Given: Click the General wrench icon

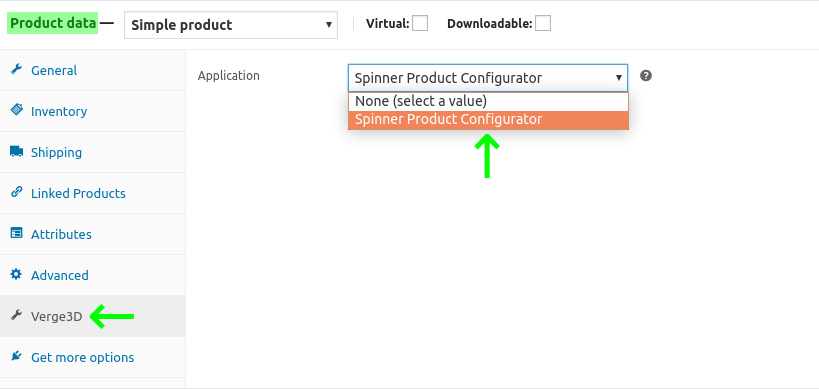Looking at the screenshot, I should pyautogui.click(x=16, y=69).
